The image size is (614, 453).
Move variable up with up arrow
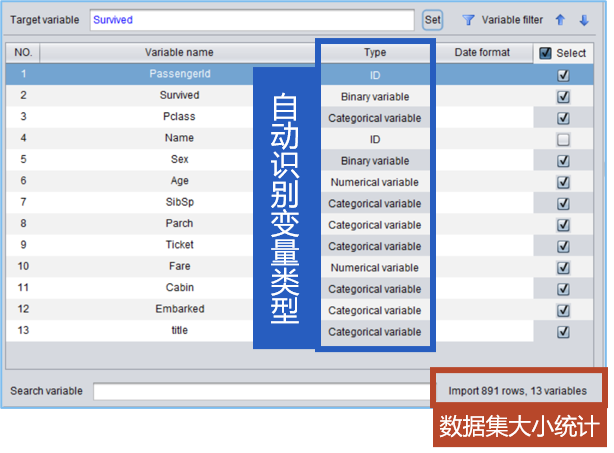tap(560, 20)
